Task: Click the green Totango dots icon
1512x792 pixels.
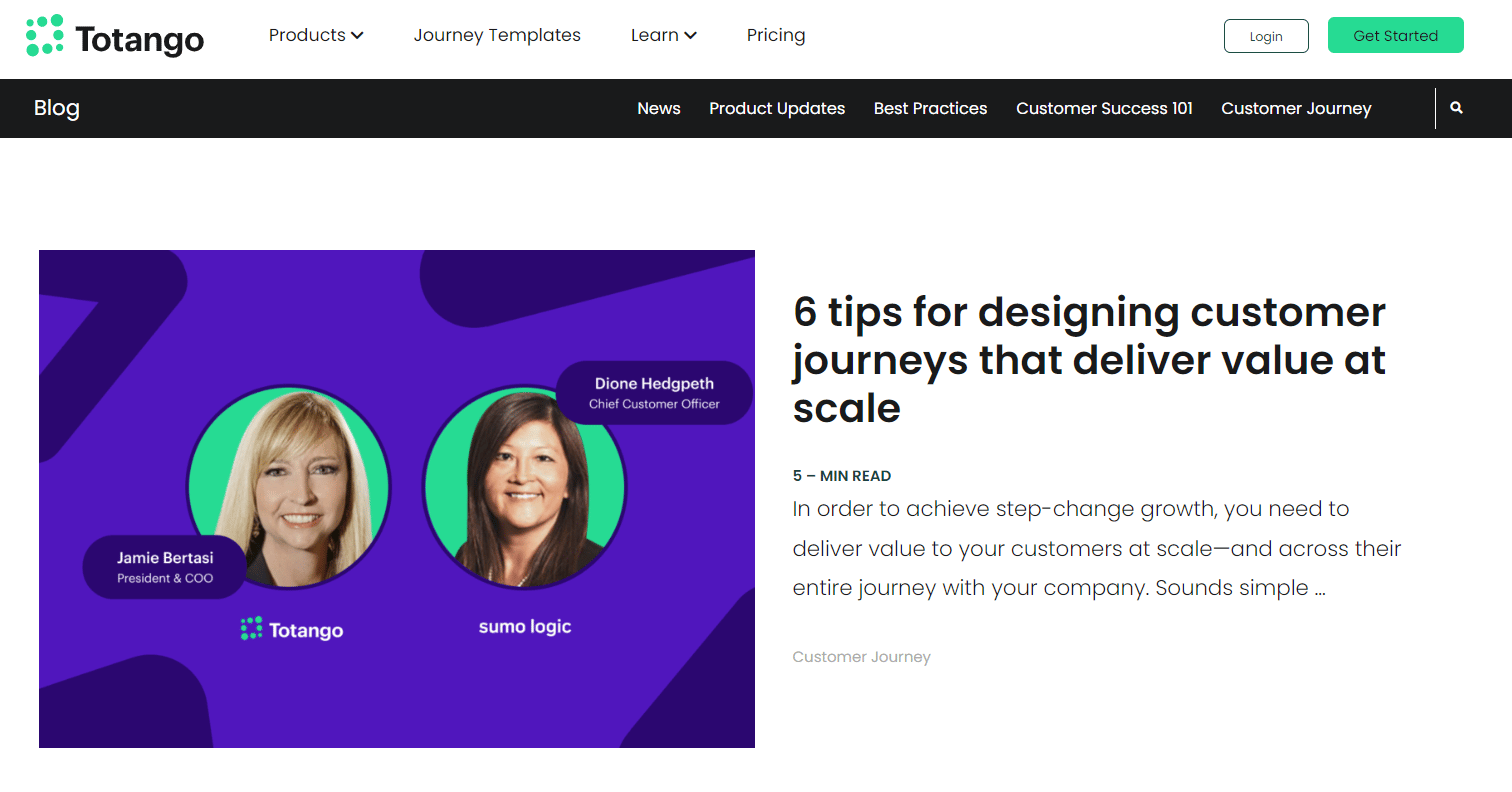Action: coord(44,36)
